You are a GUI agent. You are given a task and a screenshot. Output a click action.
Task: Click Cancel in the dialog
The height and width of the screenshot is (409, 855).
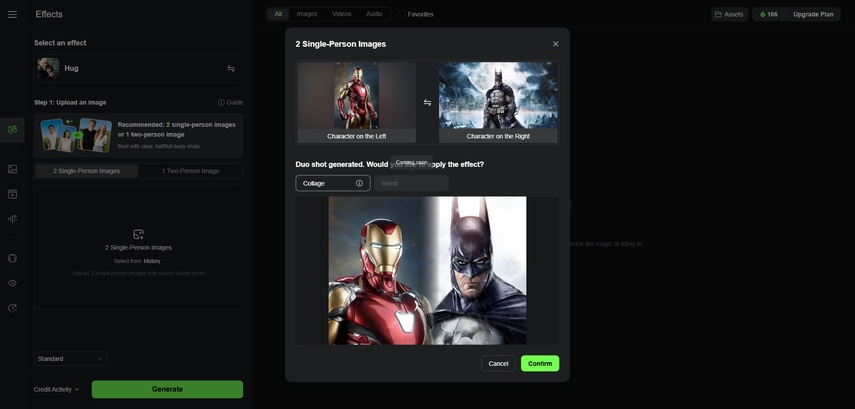click(x=498, y=364)
